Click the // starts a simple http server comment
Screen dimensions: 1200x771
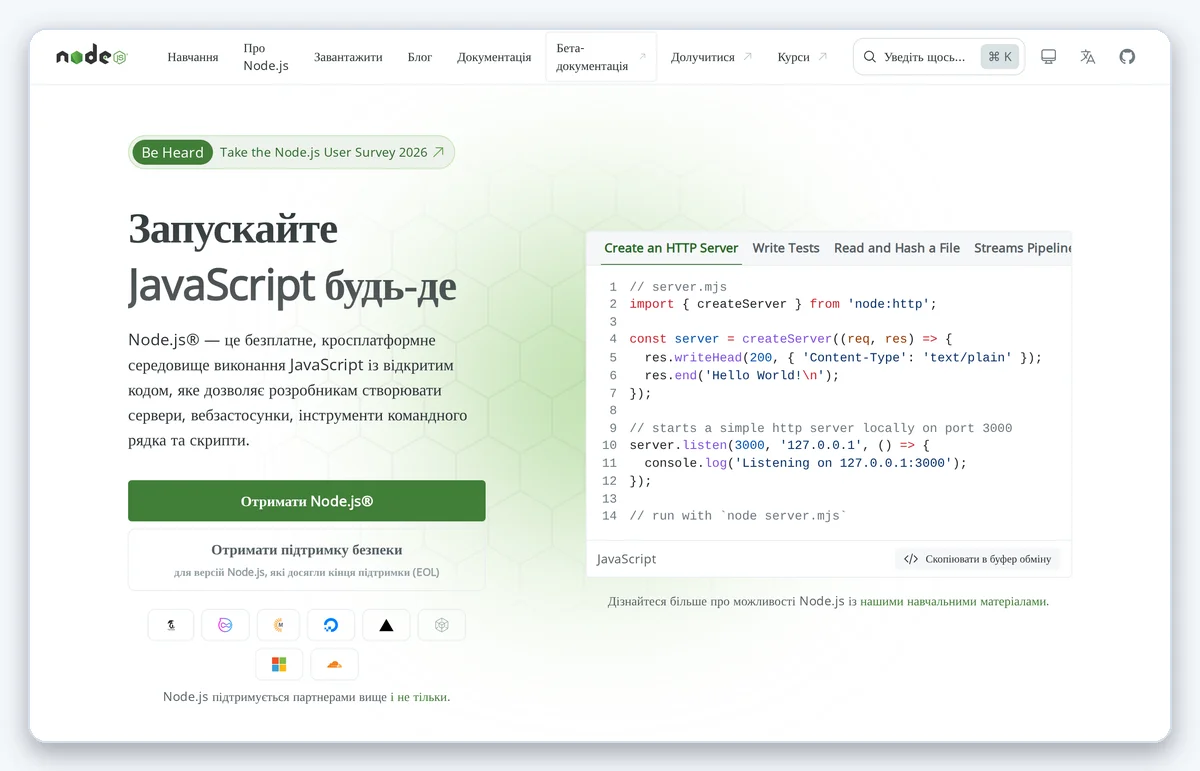pyautogui.click(x=821, y=428)
